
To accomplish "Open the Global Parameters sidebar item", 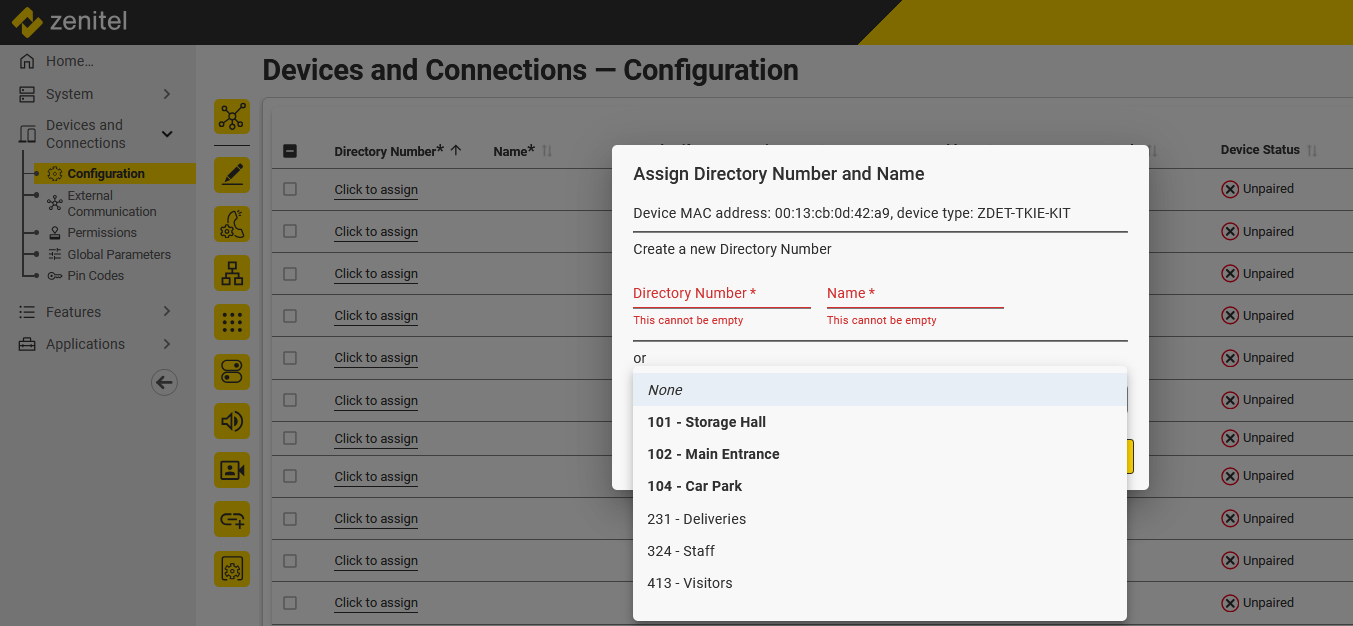I will 118,254.
